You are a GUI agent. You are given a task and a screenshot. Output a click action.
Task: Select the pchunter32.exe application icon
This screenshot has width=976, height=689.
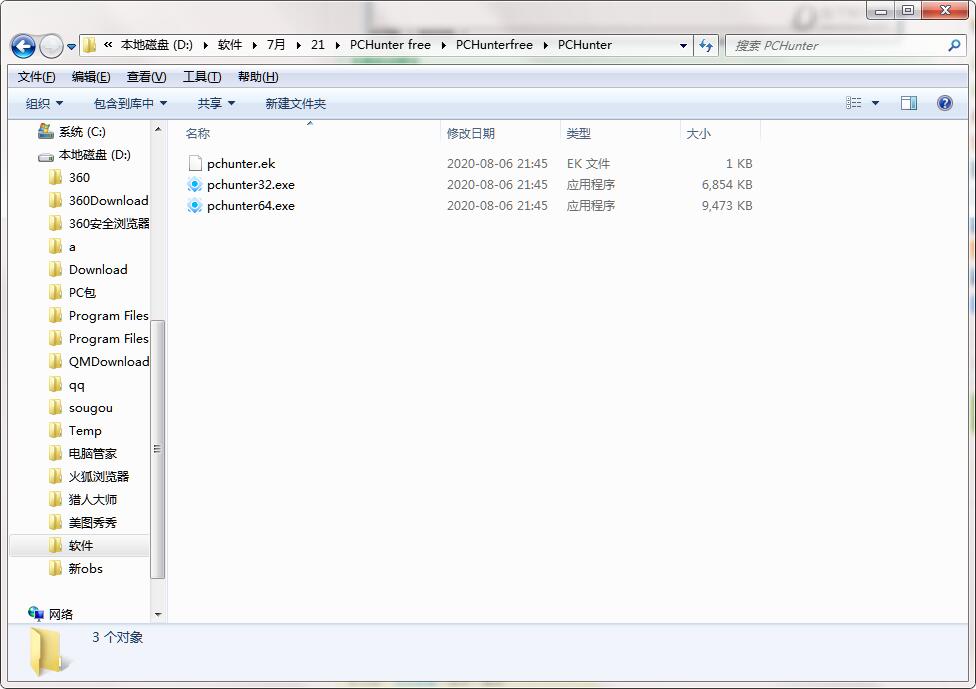pos(195,185)
